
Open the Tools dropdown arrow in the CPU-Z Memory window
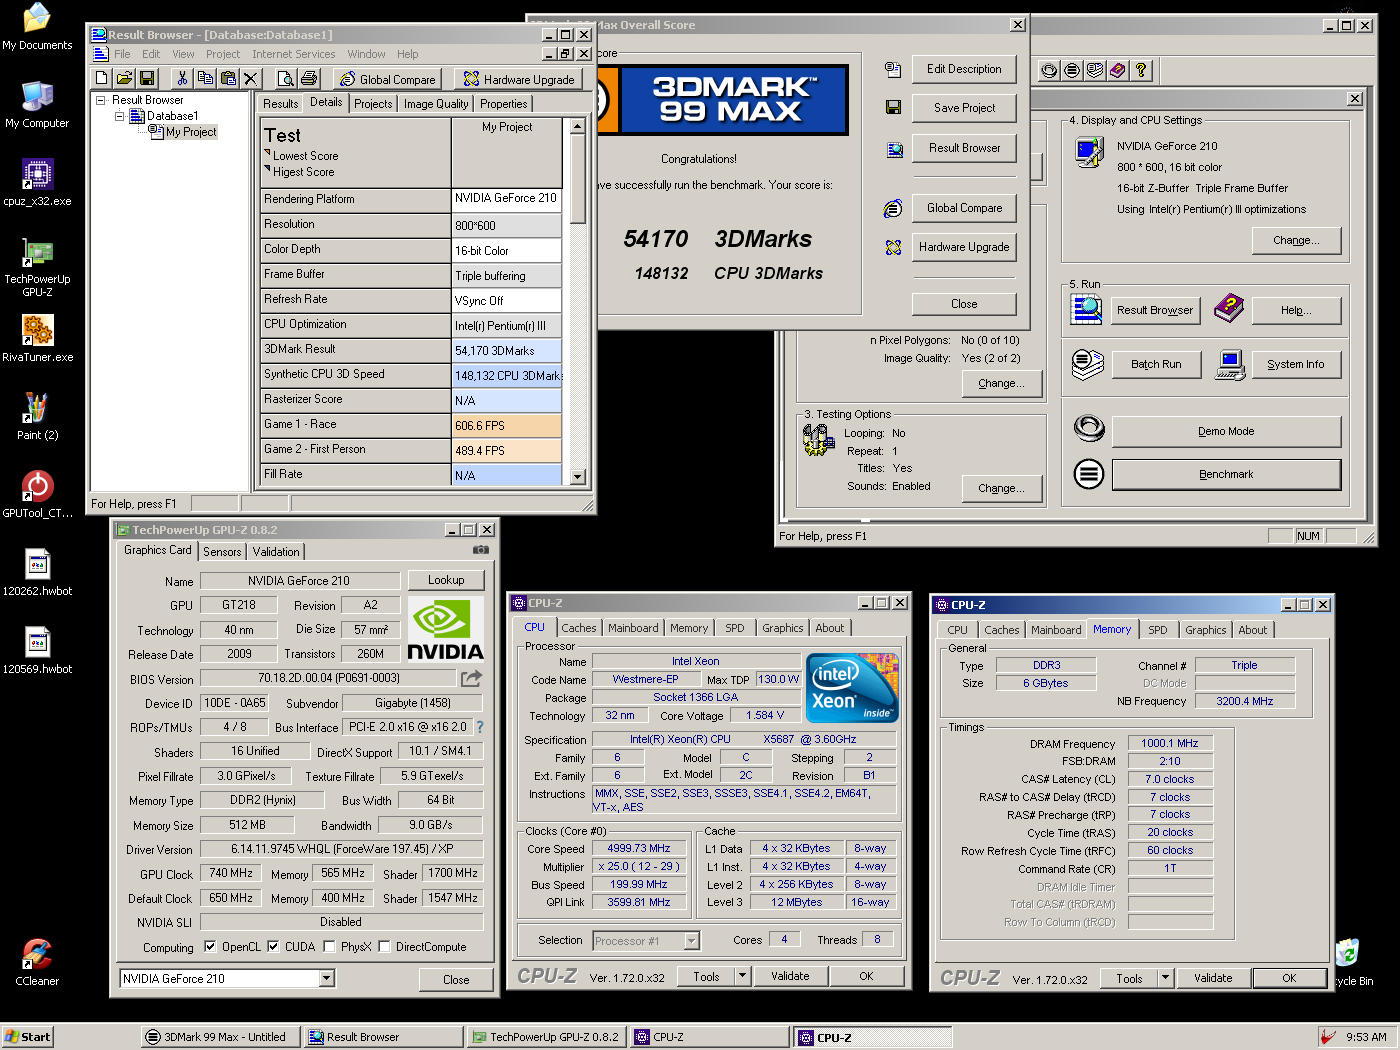click(1165, 978)
